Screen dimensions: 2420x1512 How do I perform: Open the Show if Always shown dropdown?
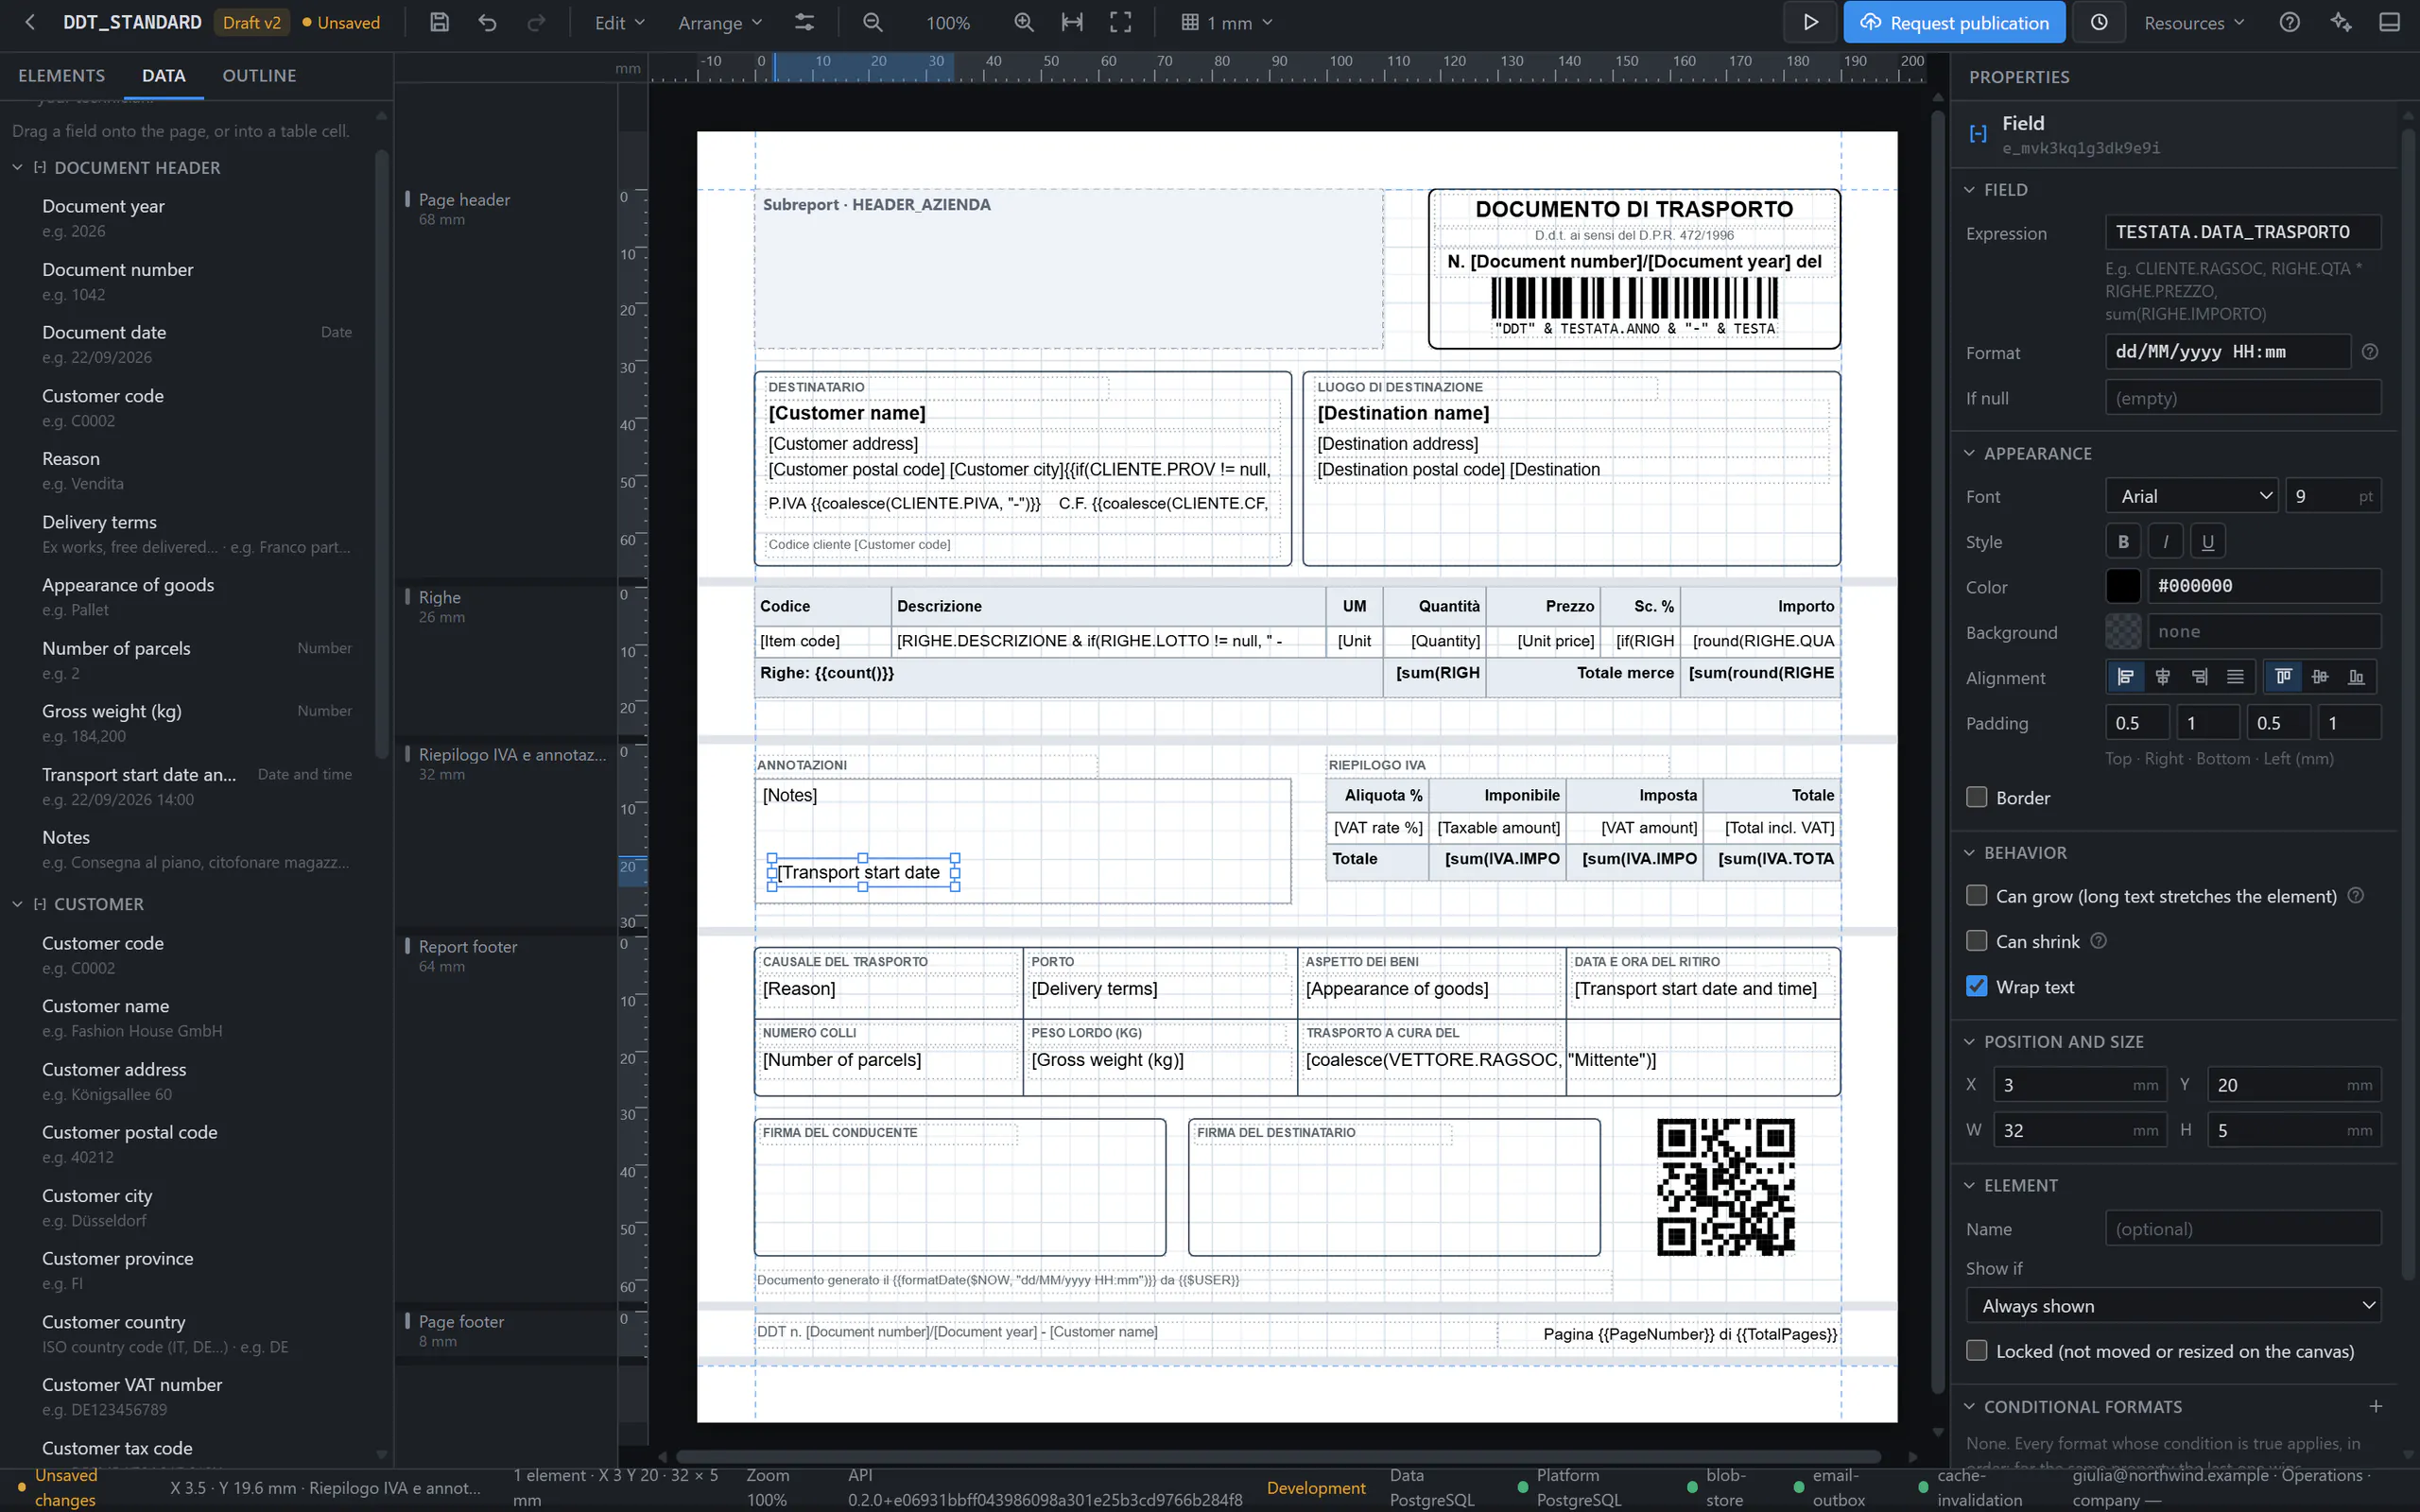tap(2173, 1306)
